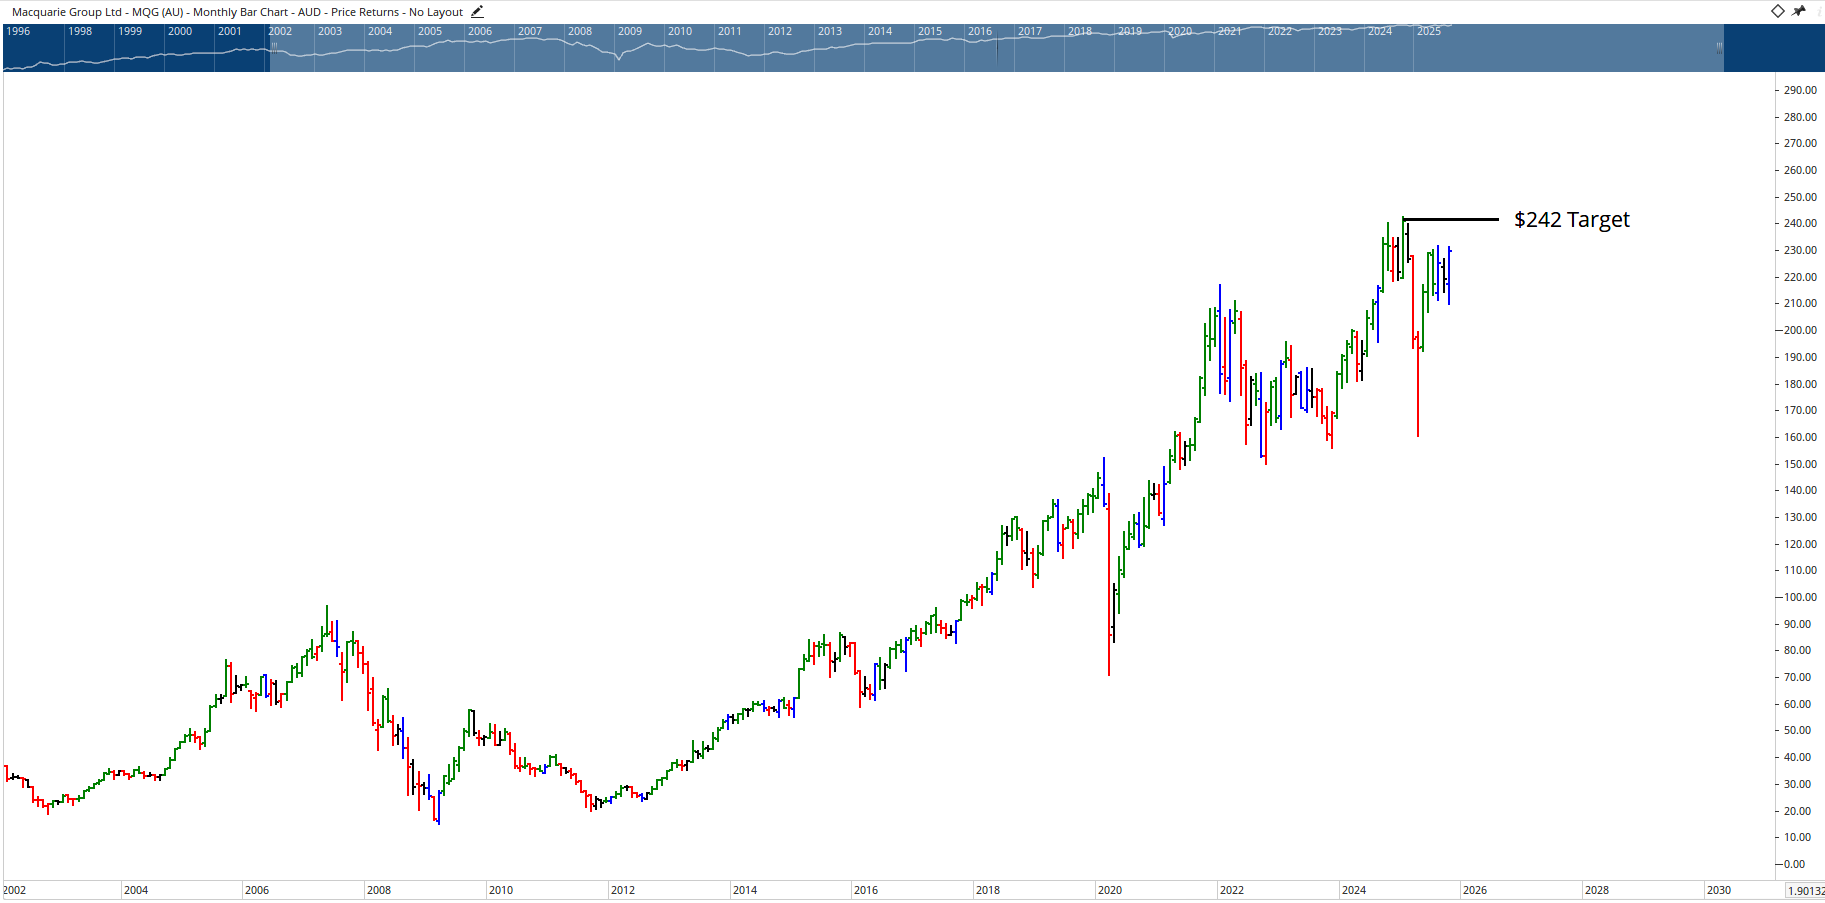The height and width of the screenshot is (903, 1825).
Task: Click 2025 in the top navigator strip
Action: tap(1429, 31)
